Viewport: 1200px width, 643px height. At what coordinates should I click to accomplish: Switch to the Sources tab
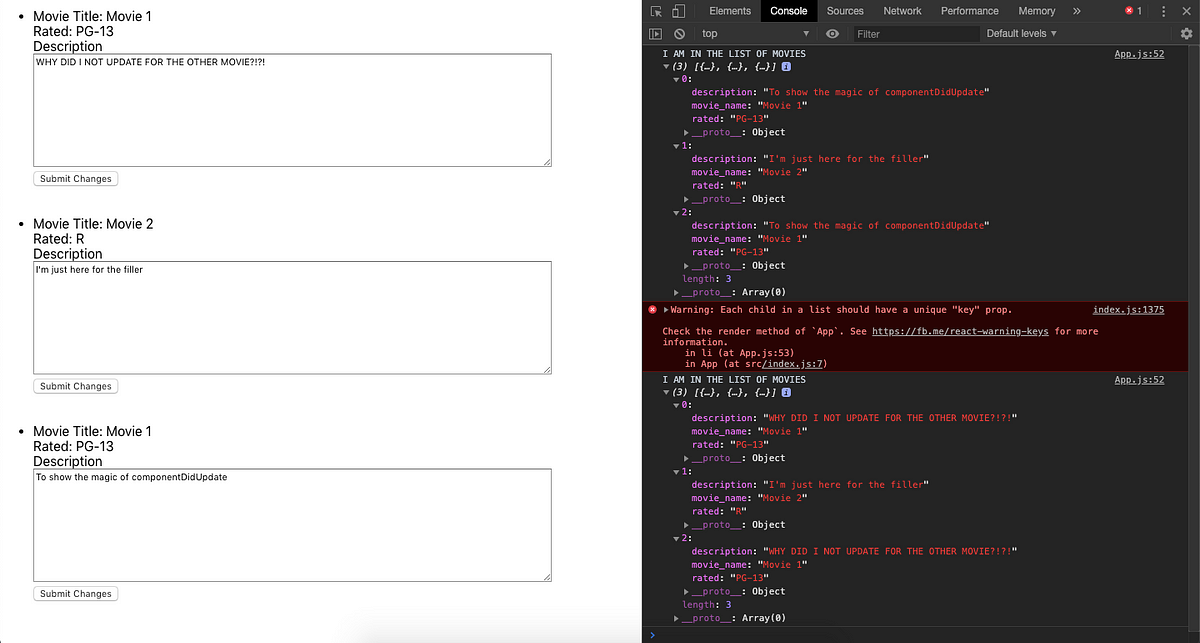tap(845, 11)
